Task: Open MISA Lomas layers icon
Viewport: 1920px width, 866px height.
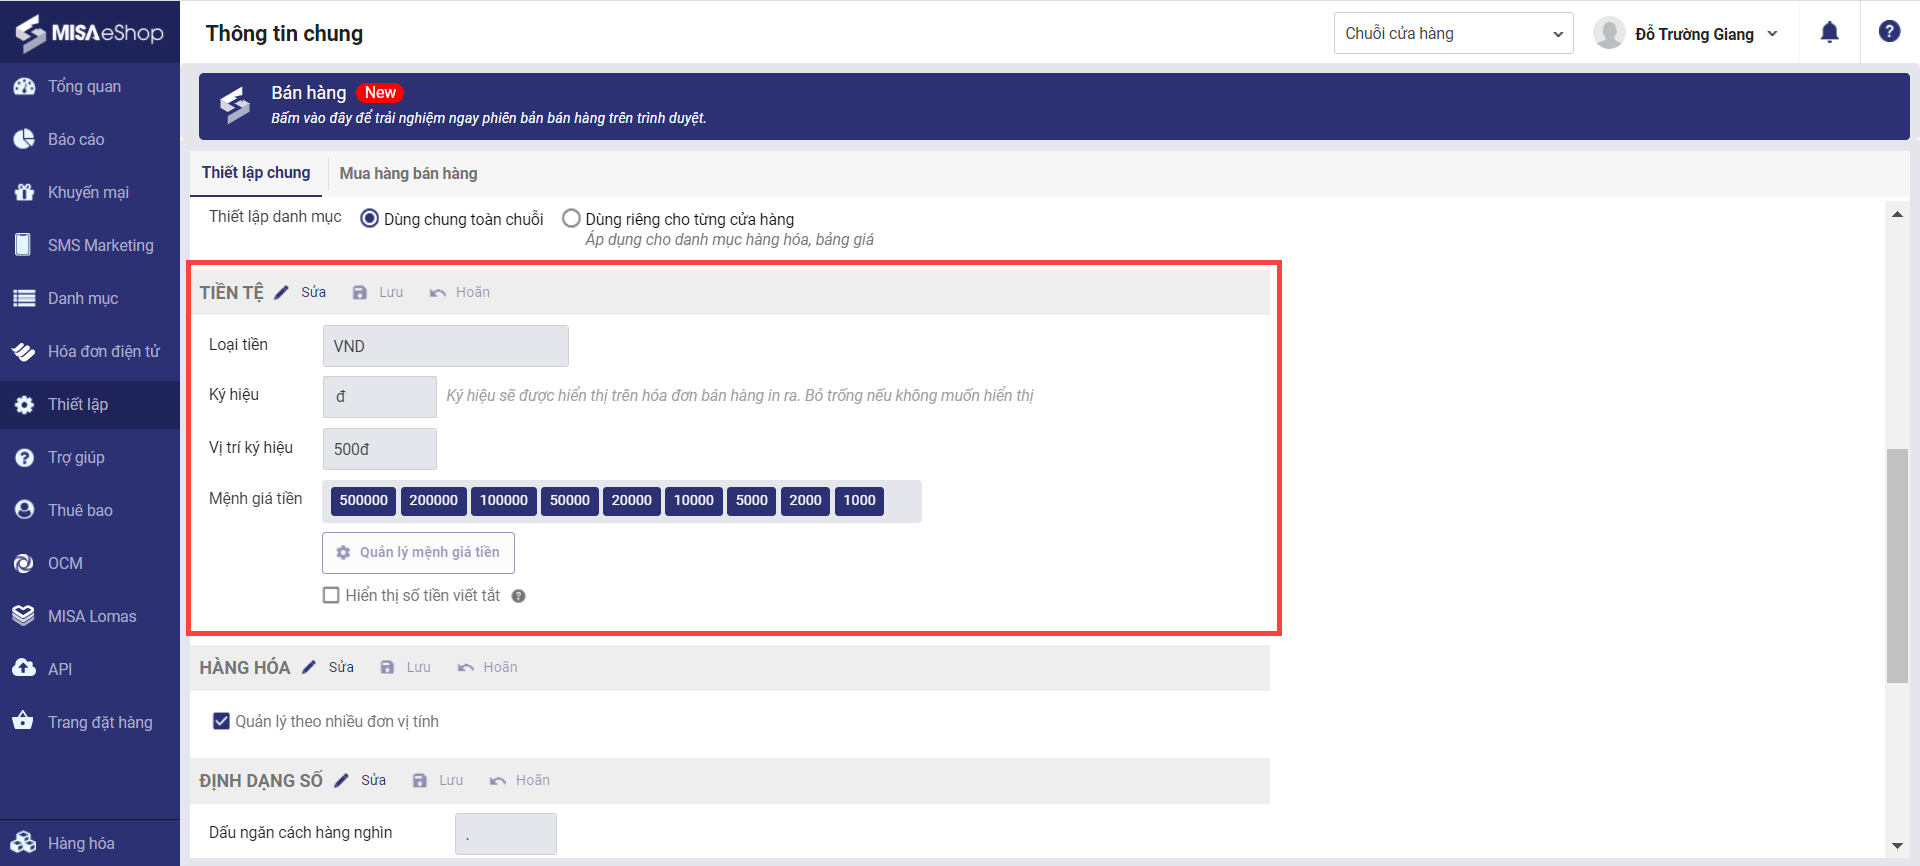Action: 24,616
